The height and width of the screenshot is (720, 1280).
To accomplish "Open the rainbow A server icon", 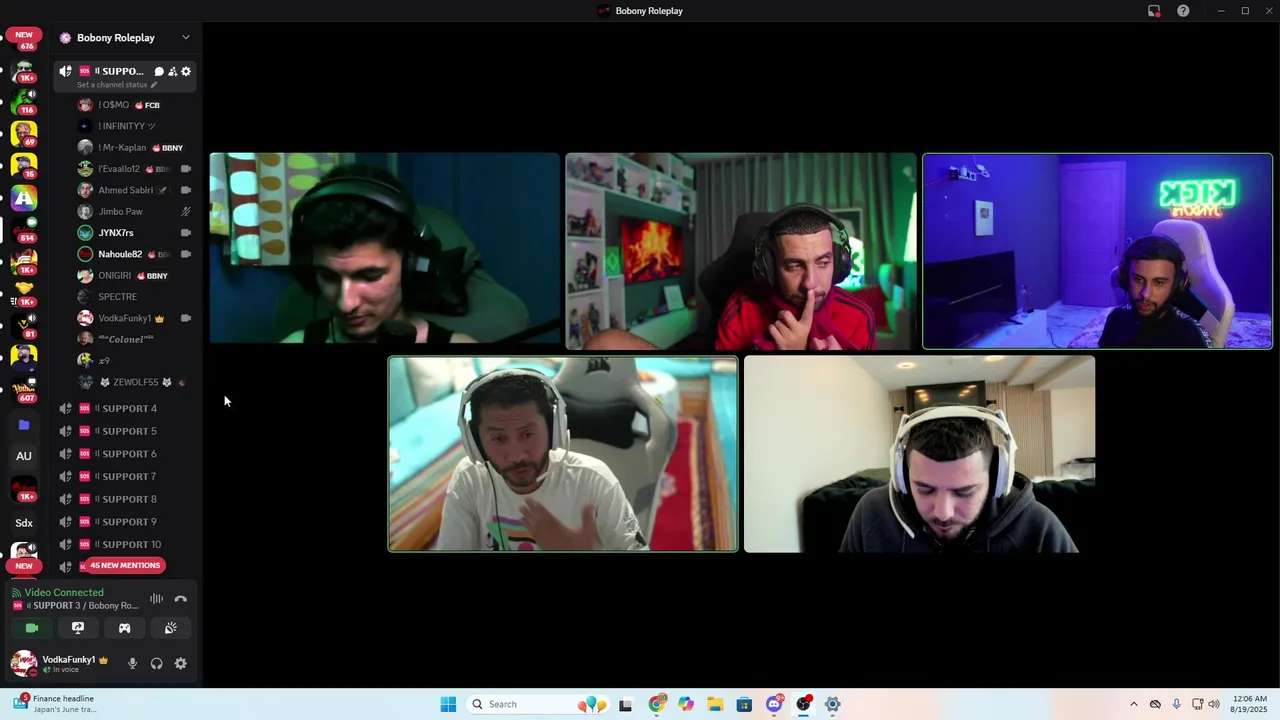I will (x=24, y=198).
